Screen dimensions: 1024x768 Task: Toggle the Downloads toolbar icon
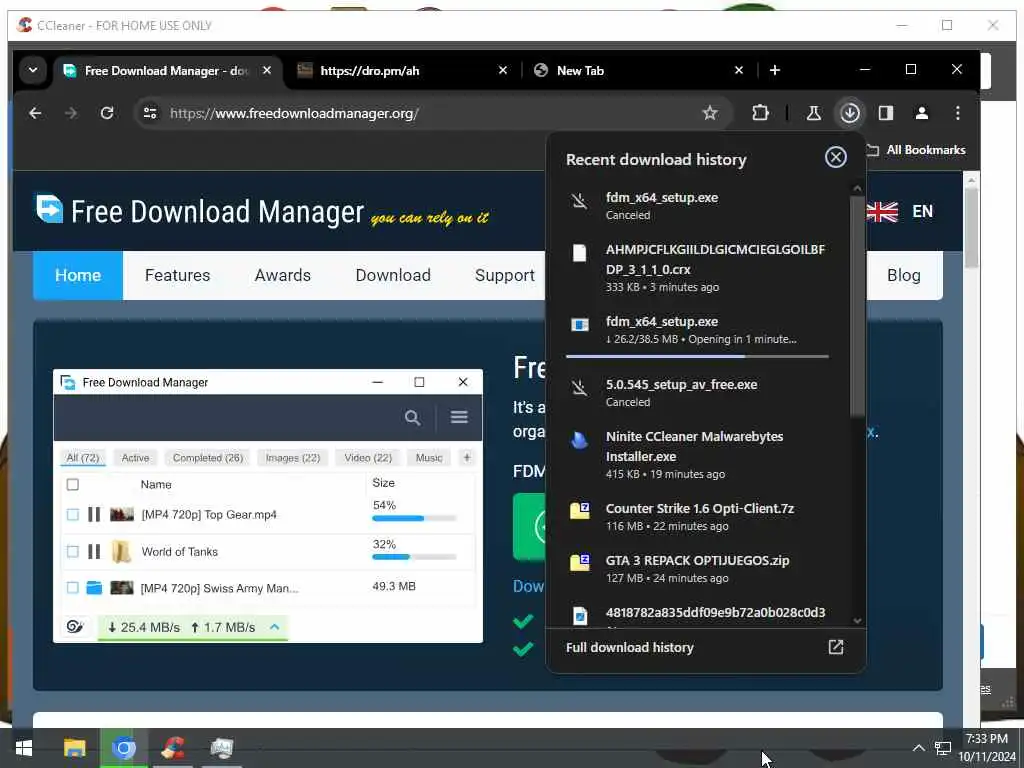850,113
